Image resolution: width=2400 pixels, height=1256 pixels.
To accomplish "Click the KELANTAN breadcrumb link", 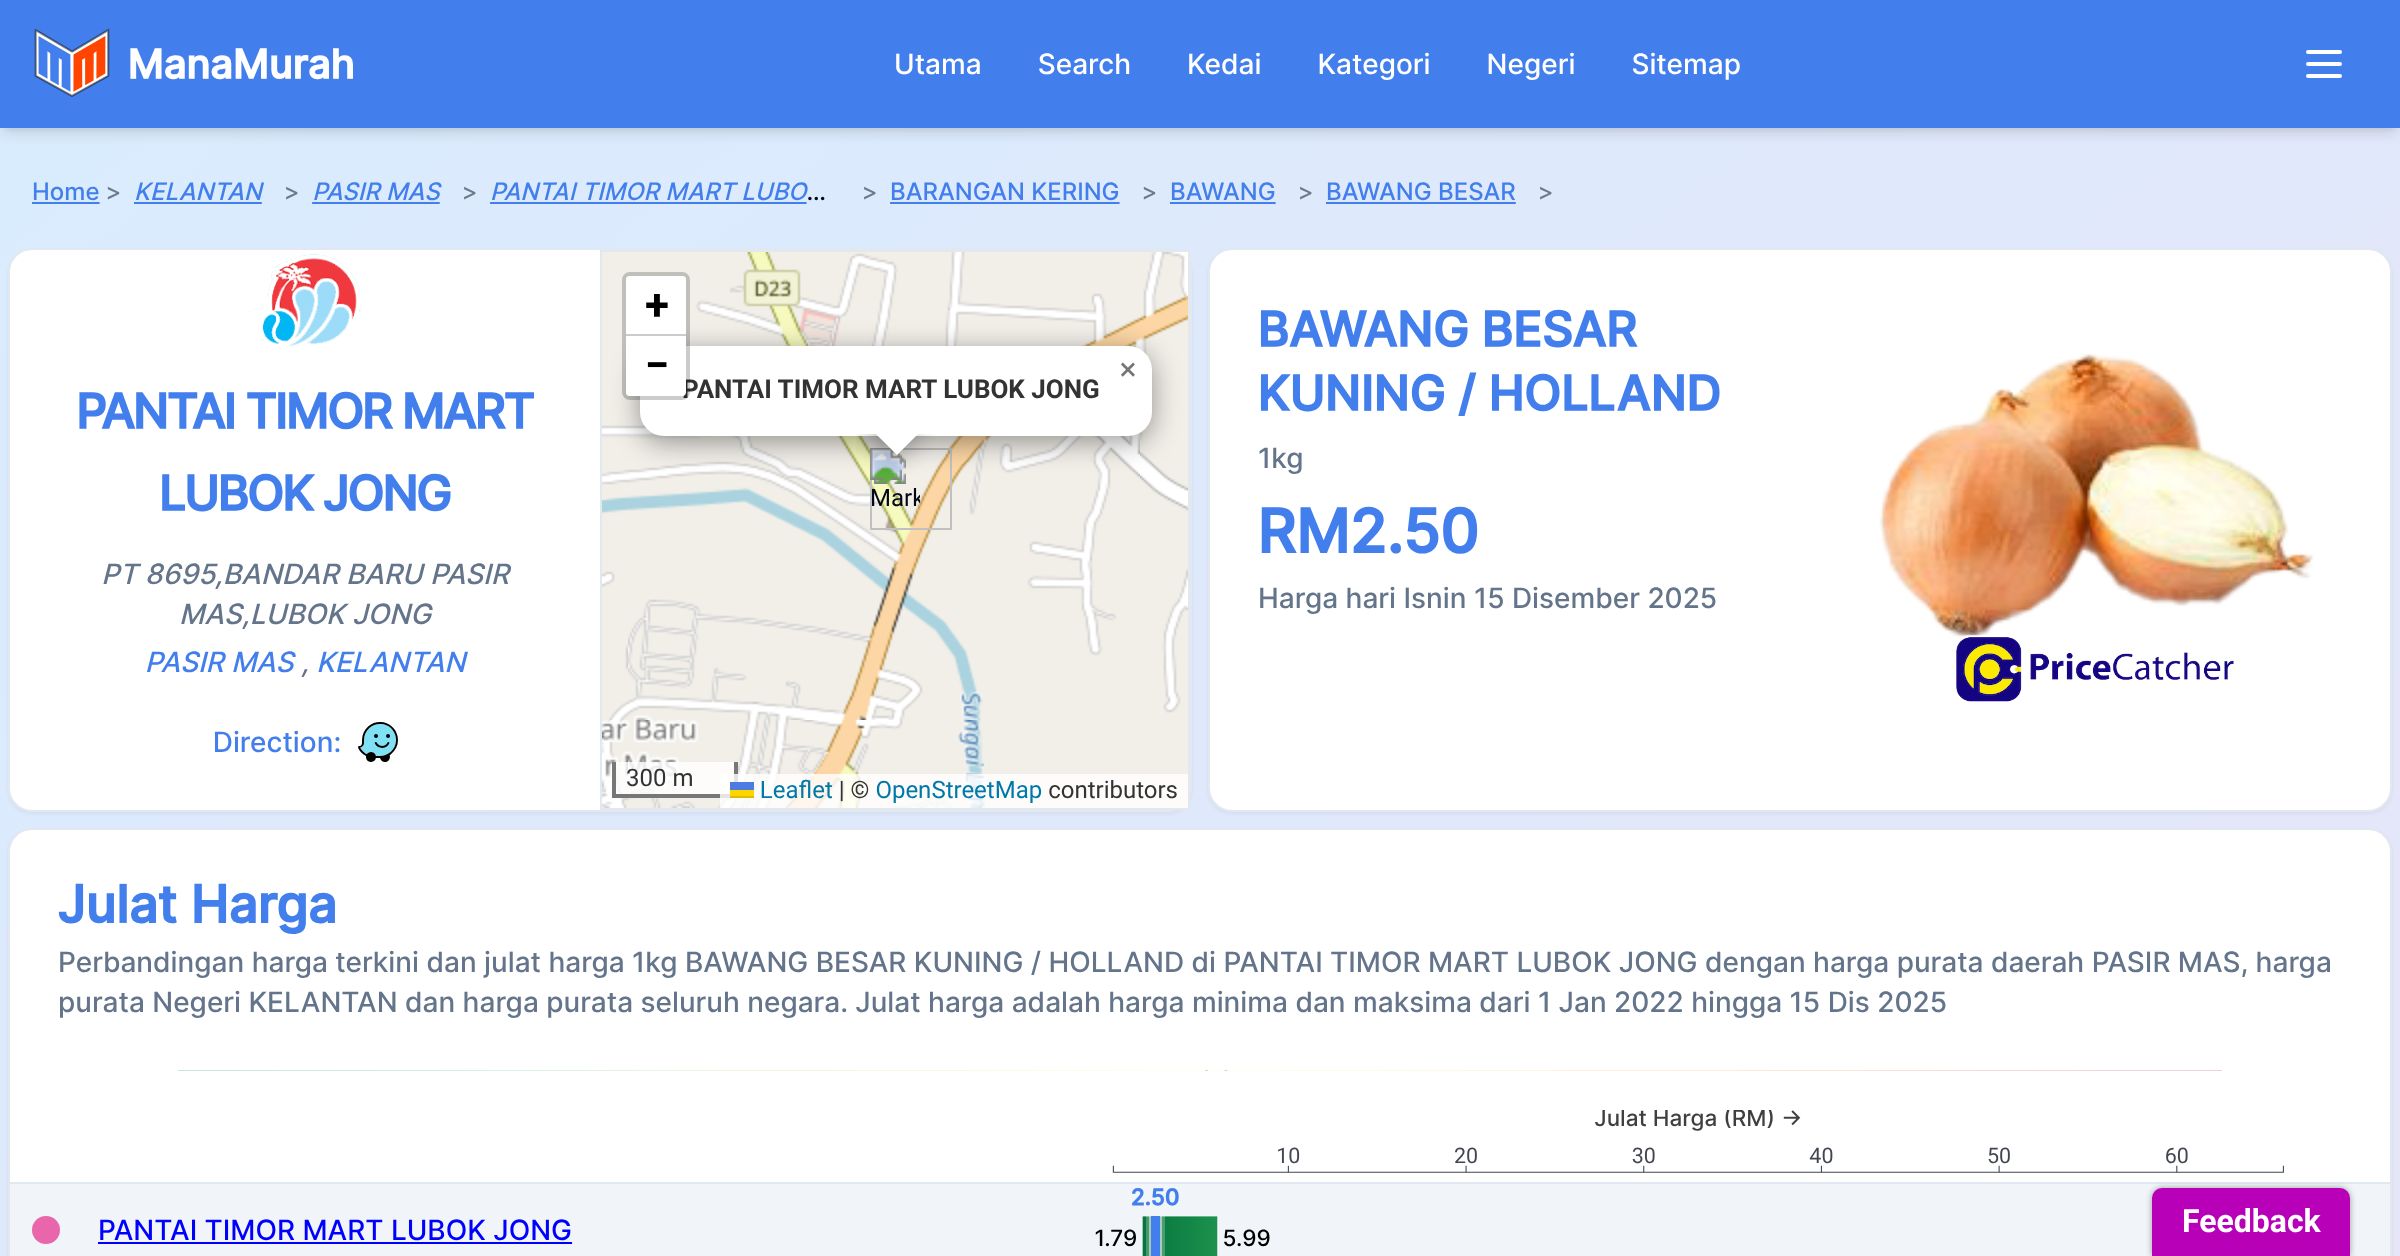I will 198,191.
